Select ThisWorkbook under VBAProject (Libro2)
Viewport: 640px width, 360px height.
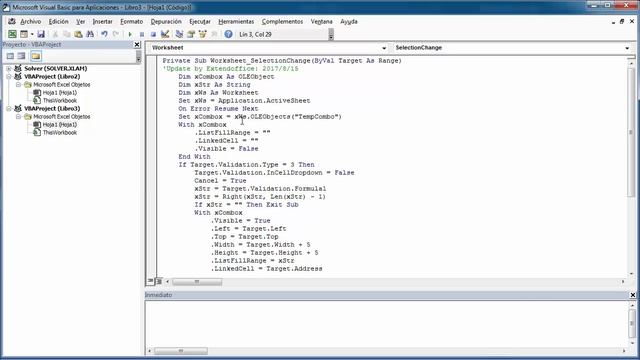[60, 100]
